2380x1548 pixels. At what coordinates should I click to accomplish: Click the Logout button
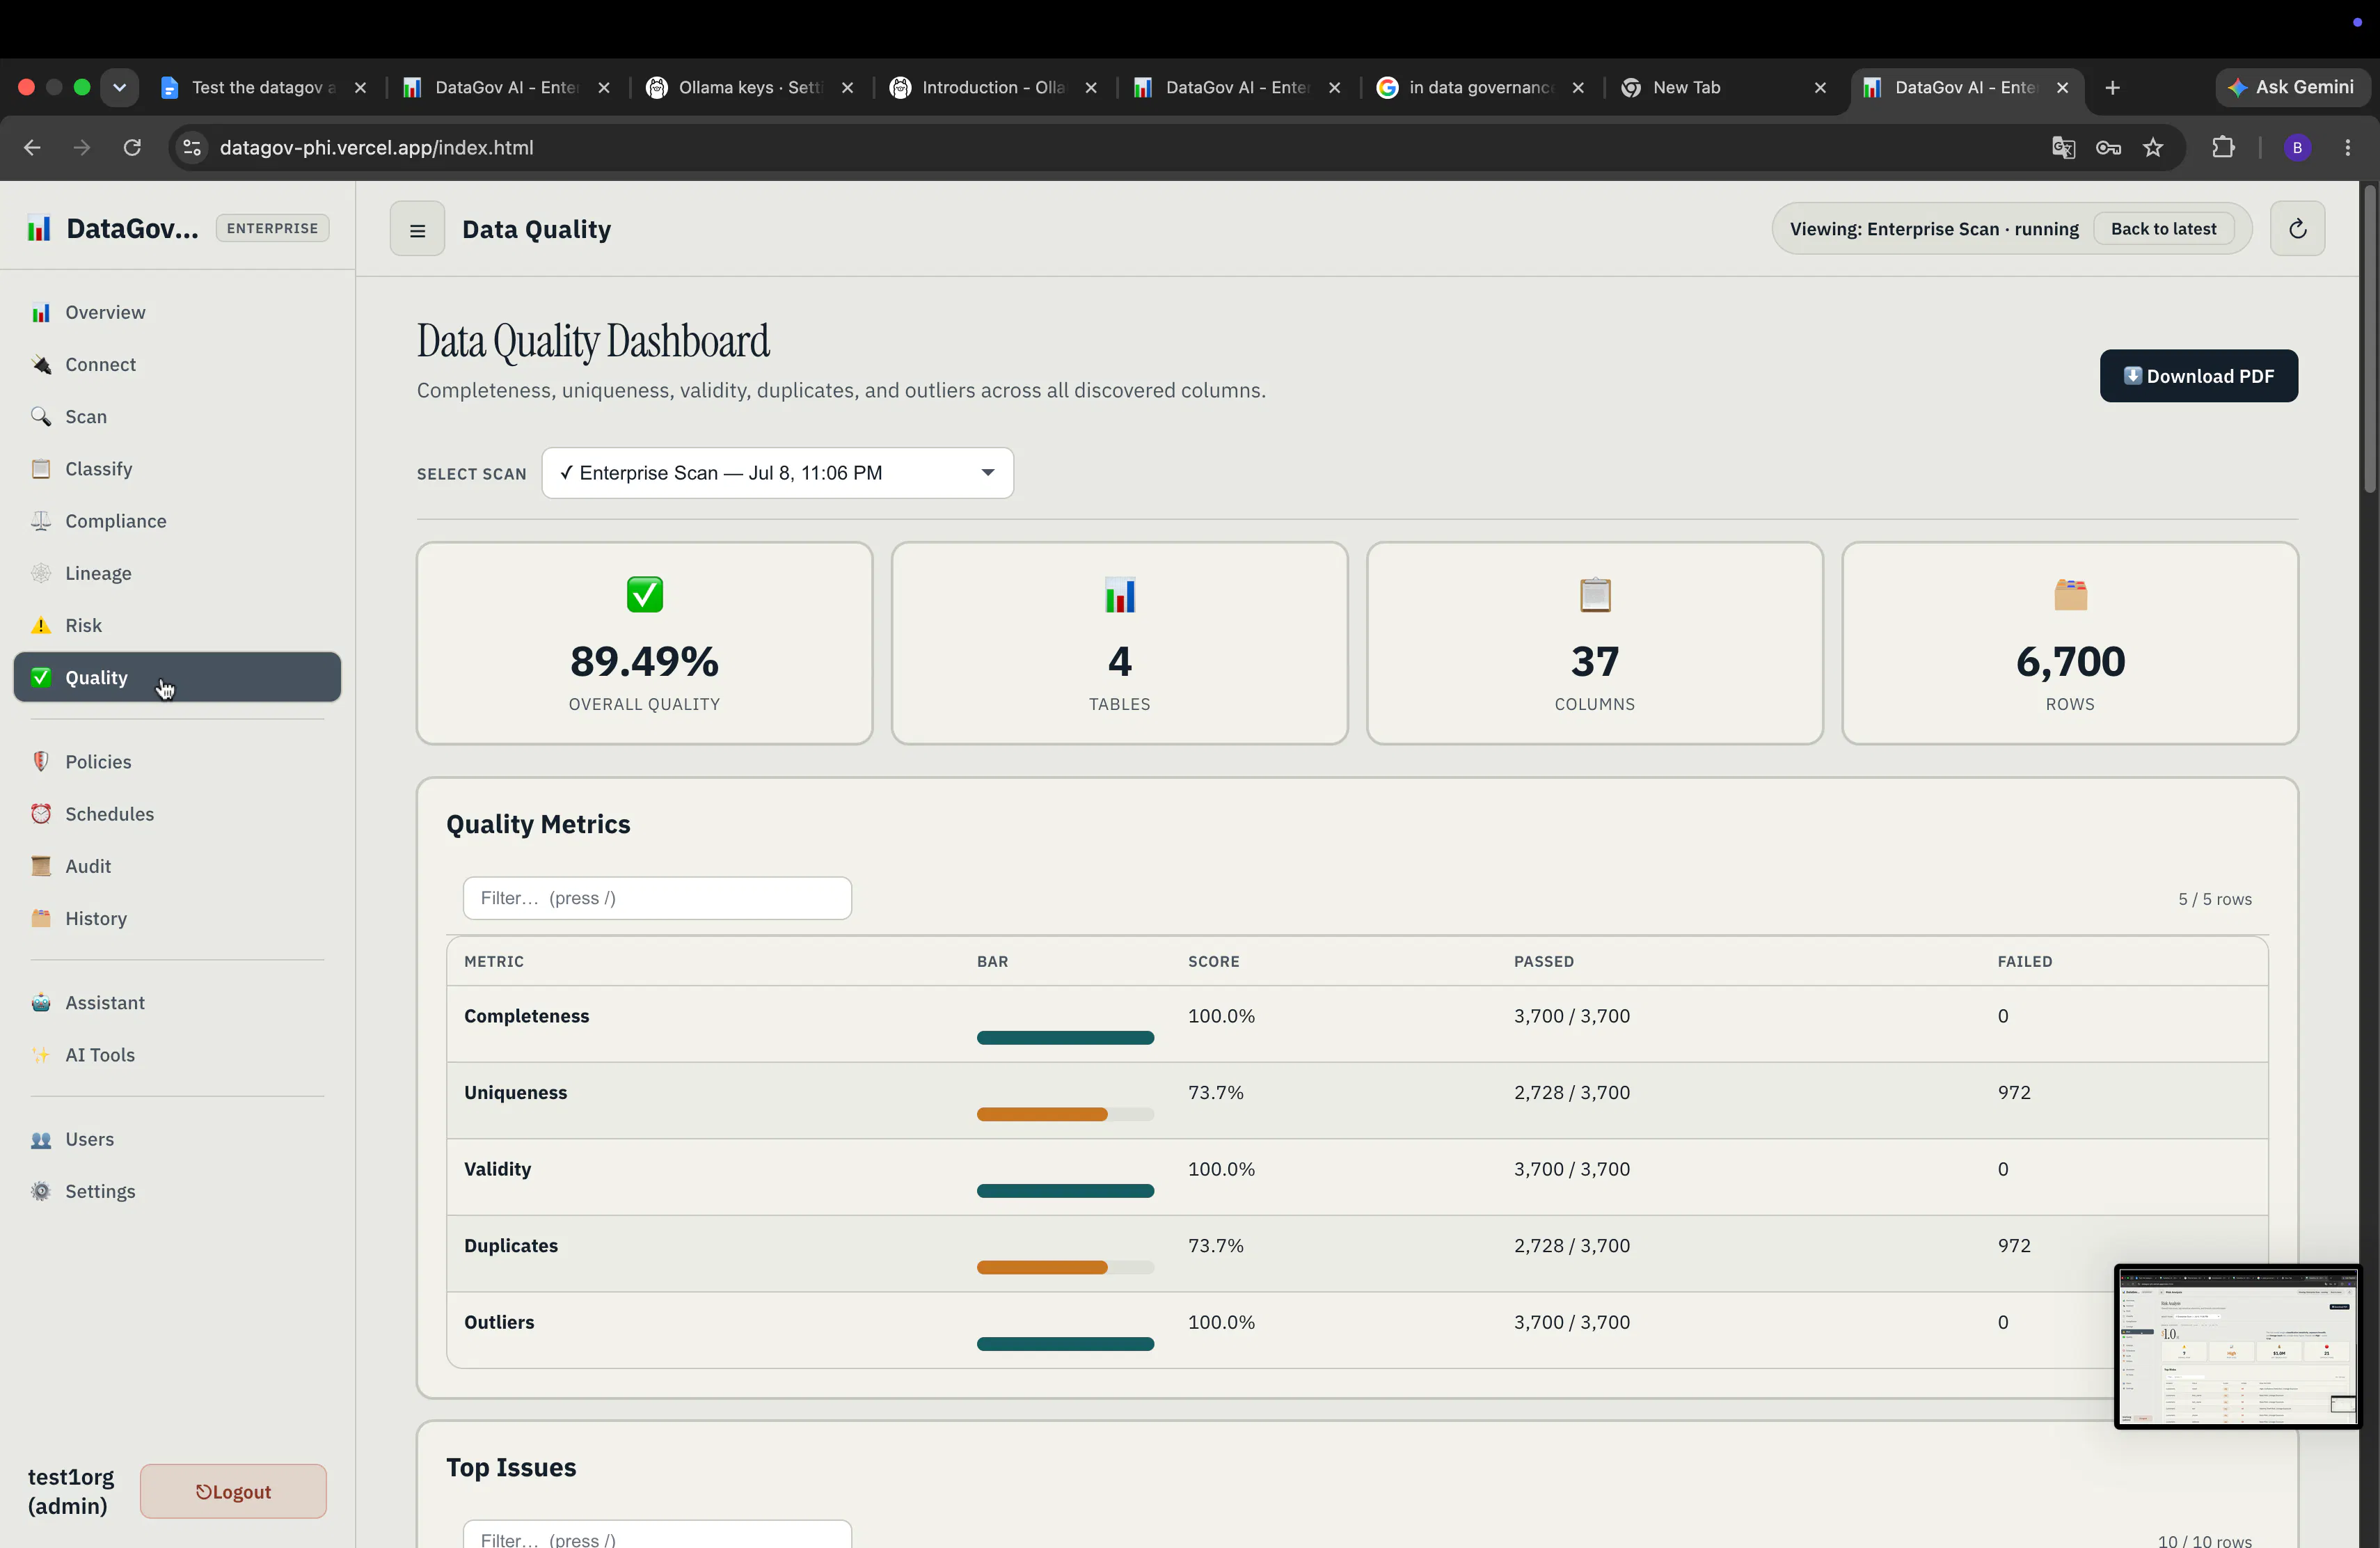(x=233, y=1491)
